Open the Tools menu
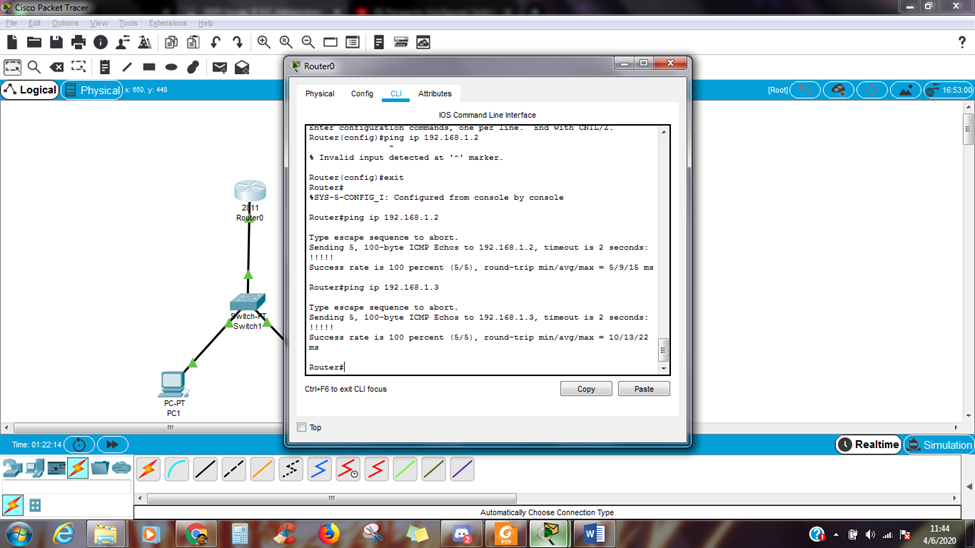 (127, 23)
